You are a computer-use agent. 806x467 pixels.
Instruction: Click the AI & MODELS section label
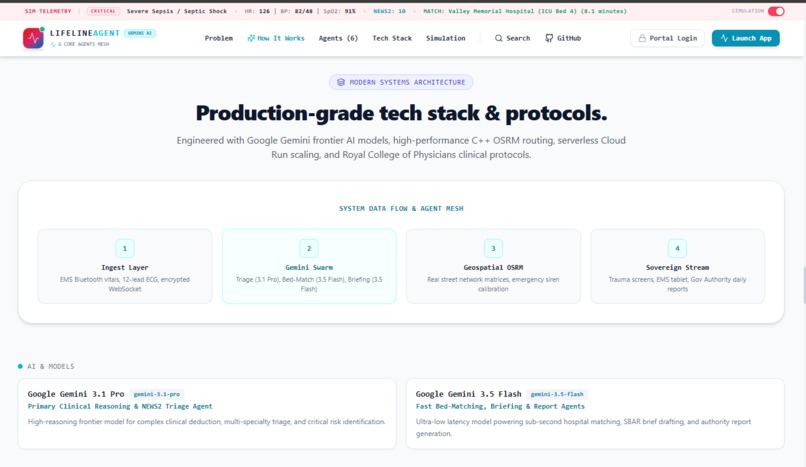[50, 366]
